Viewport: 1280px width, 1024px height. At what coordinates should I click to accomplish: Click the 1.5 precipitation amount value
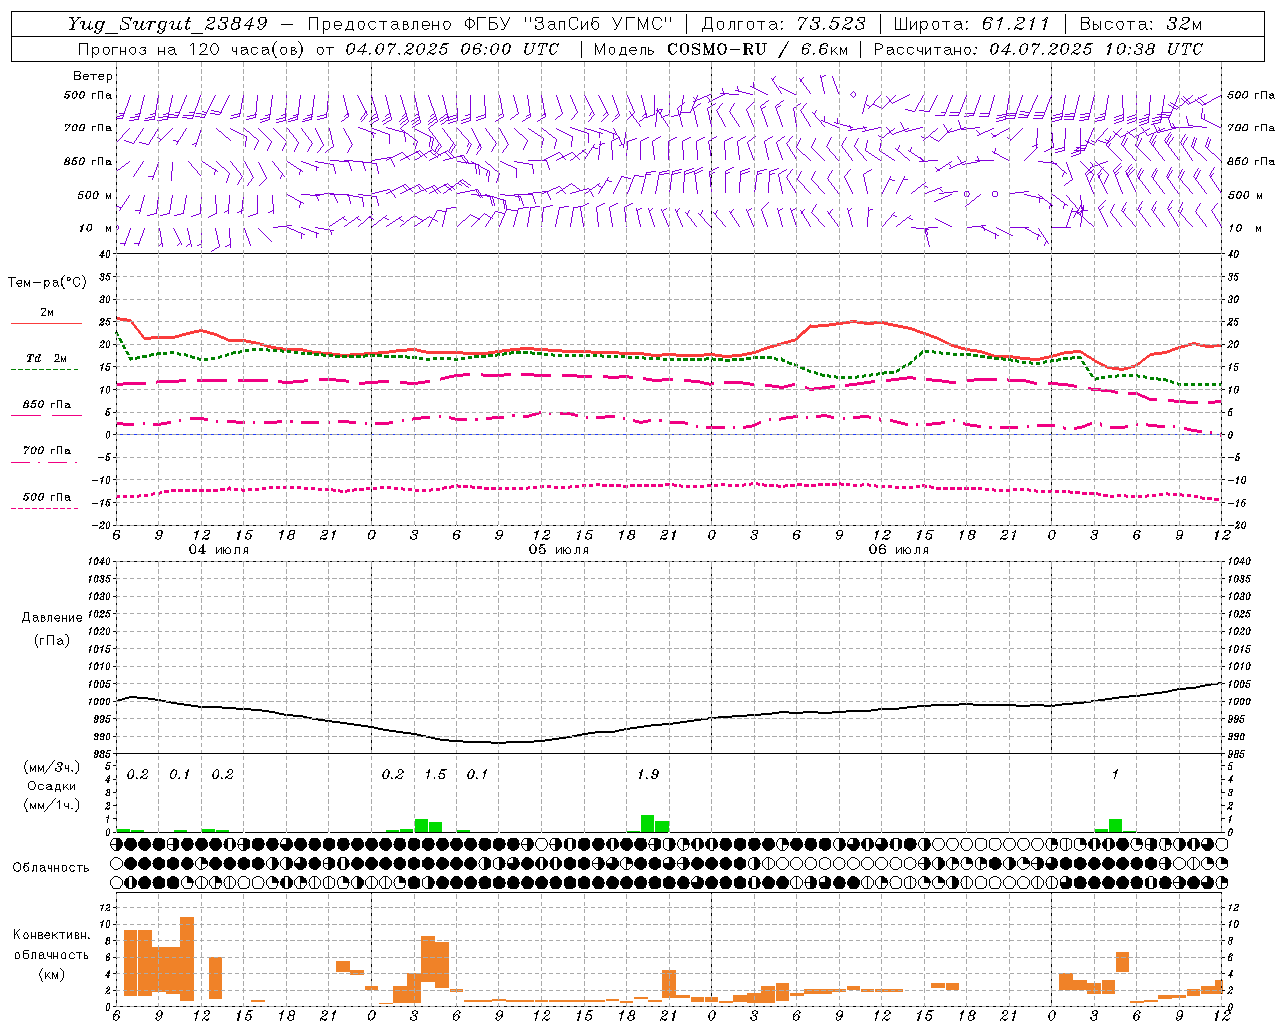tap(435, 775)
